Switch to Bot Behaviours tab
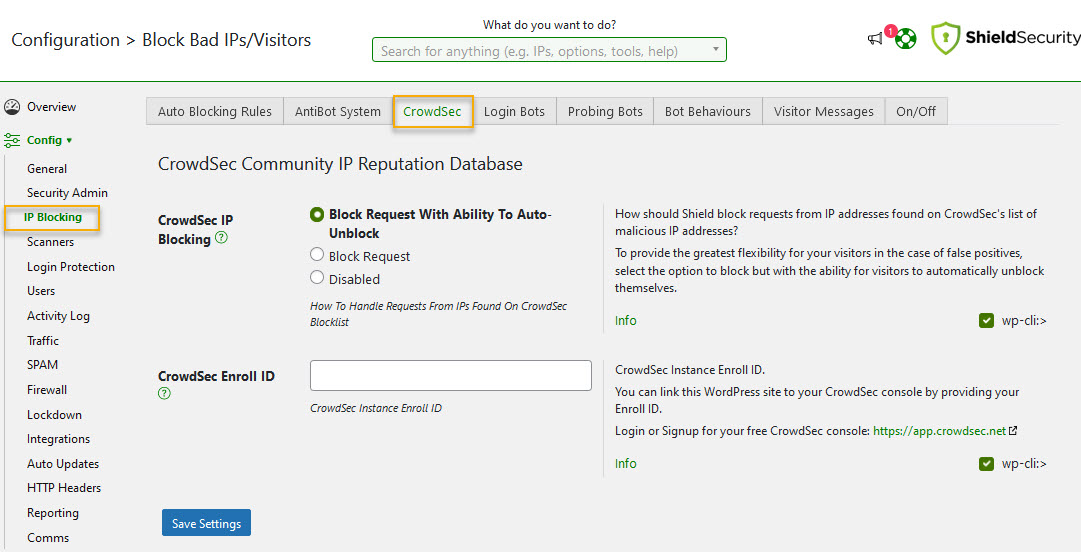Screen dimensions: 1081x552 coord(707,112)
